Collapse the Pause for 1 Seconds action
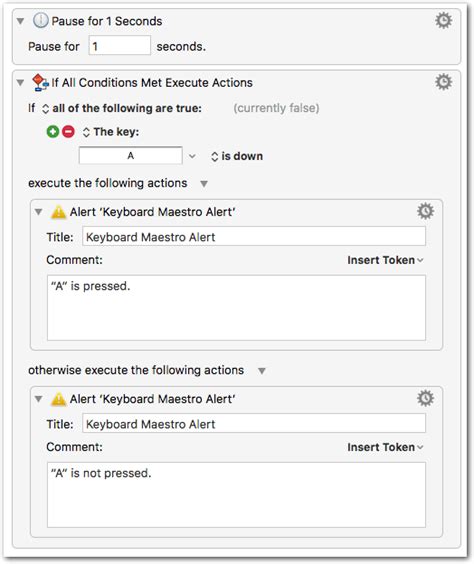The height and width of the screenshot is (564, 474). [20, 21]
